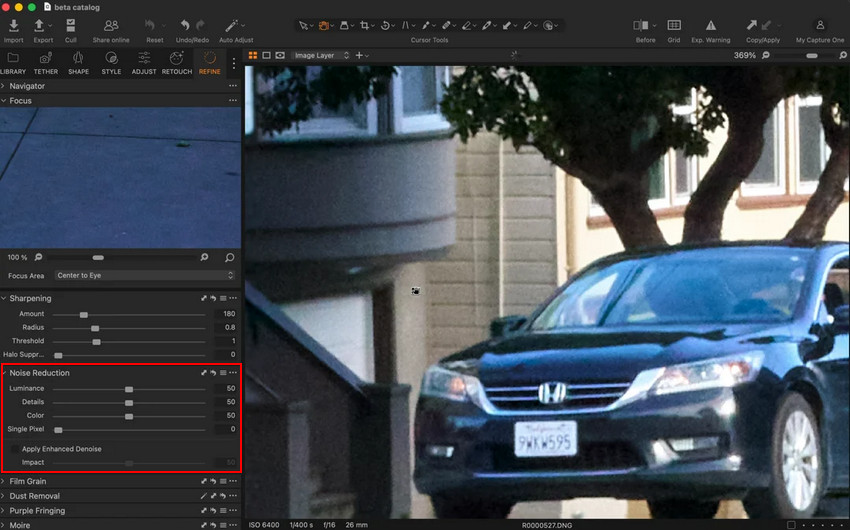Enable Apply Enhanced Denoise checkbox
Screen dimensions: 850x530
15,449
